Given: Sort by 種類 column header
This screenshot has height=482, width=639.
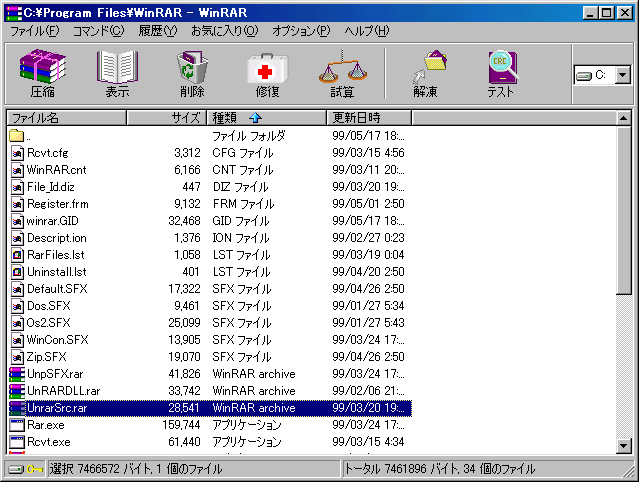Looking at the screenshot, I should (x=267, y=118).
